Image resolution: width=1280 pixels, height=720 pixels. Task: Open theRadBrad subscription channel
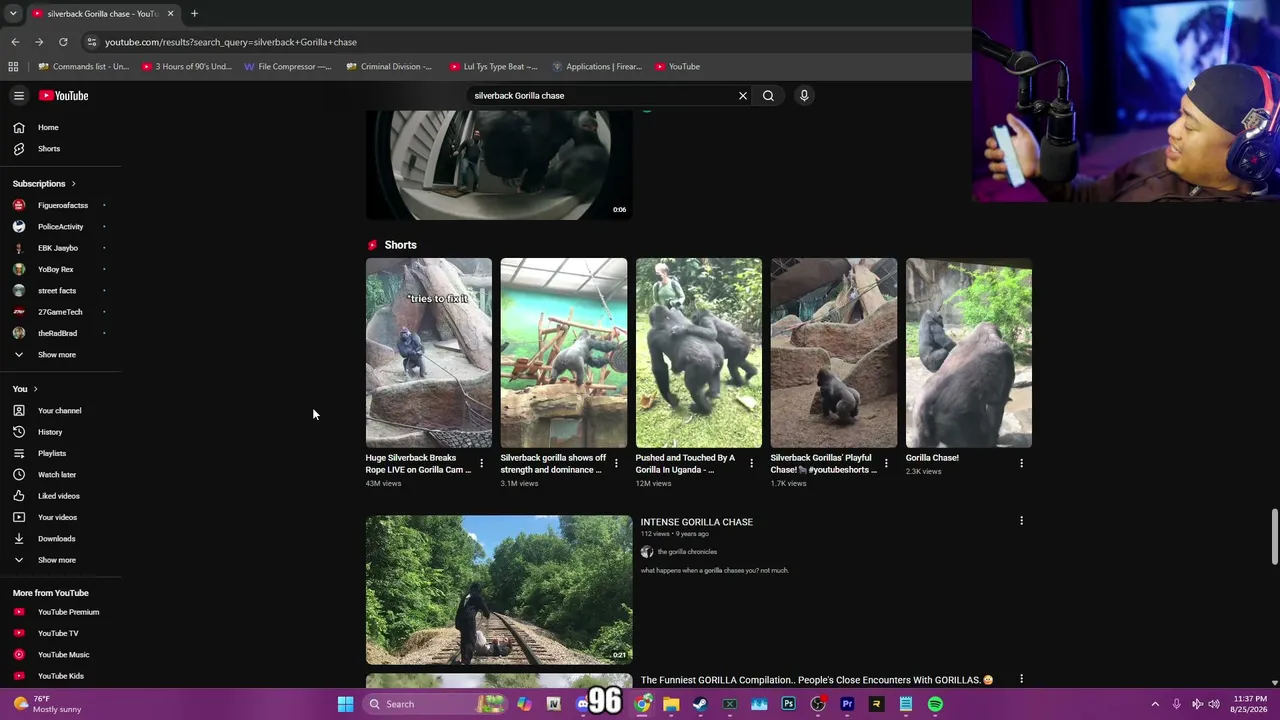pos(57,334)
